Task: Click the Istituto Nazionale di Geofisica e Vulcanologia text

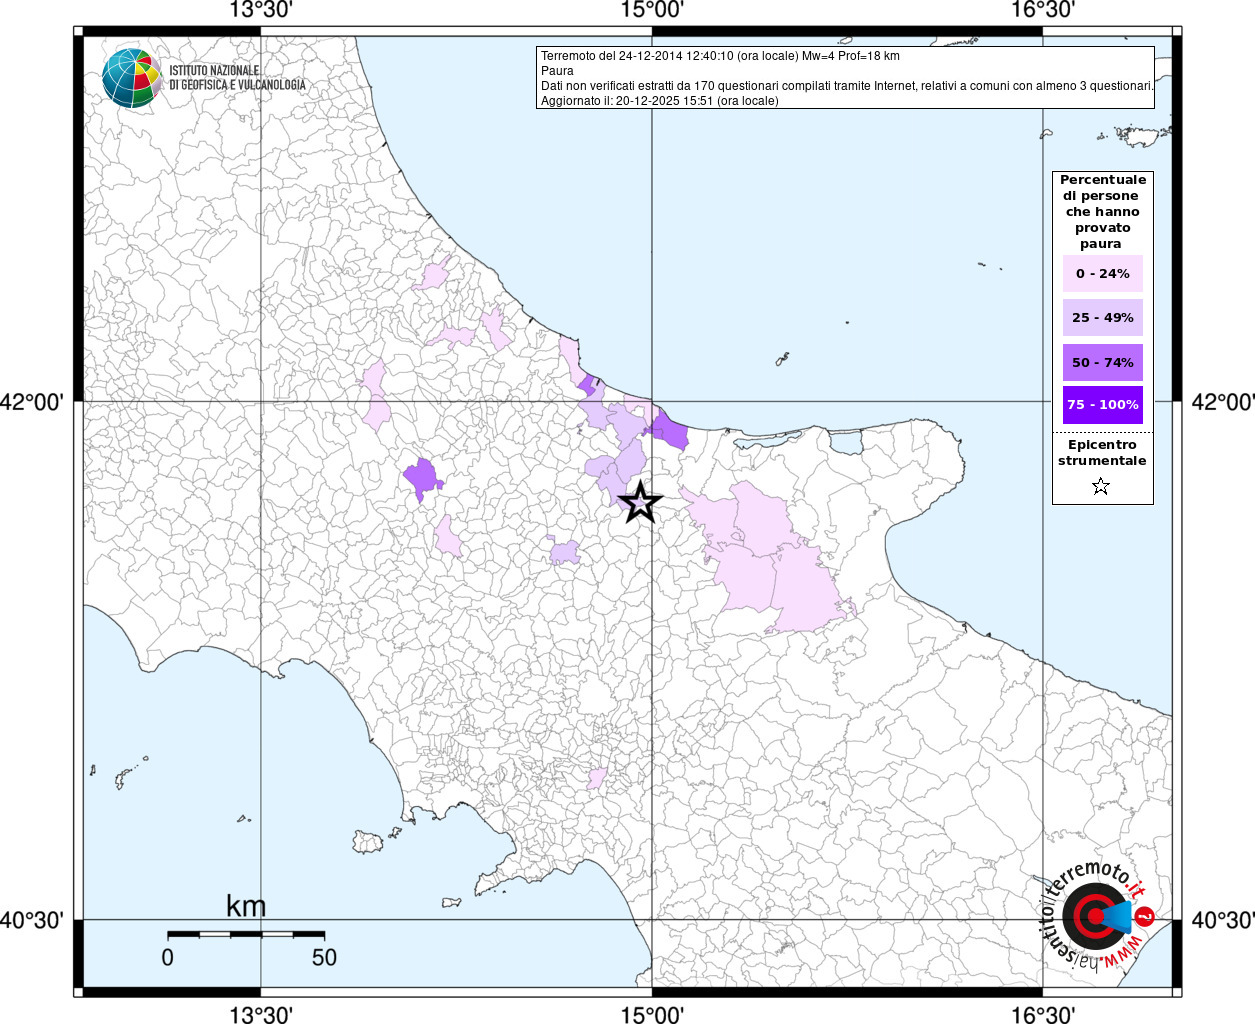Action: [237, 78]
